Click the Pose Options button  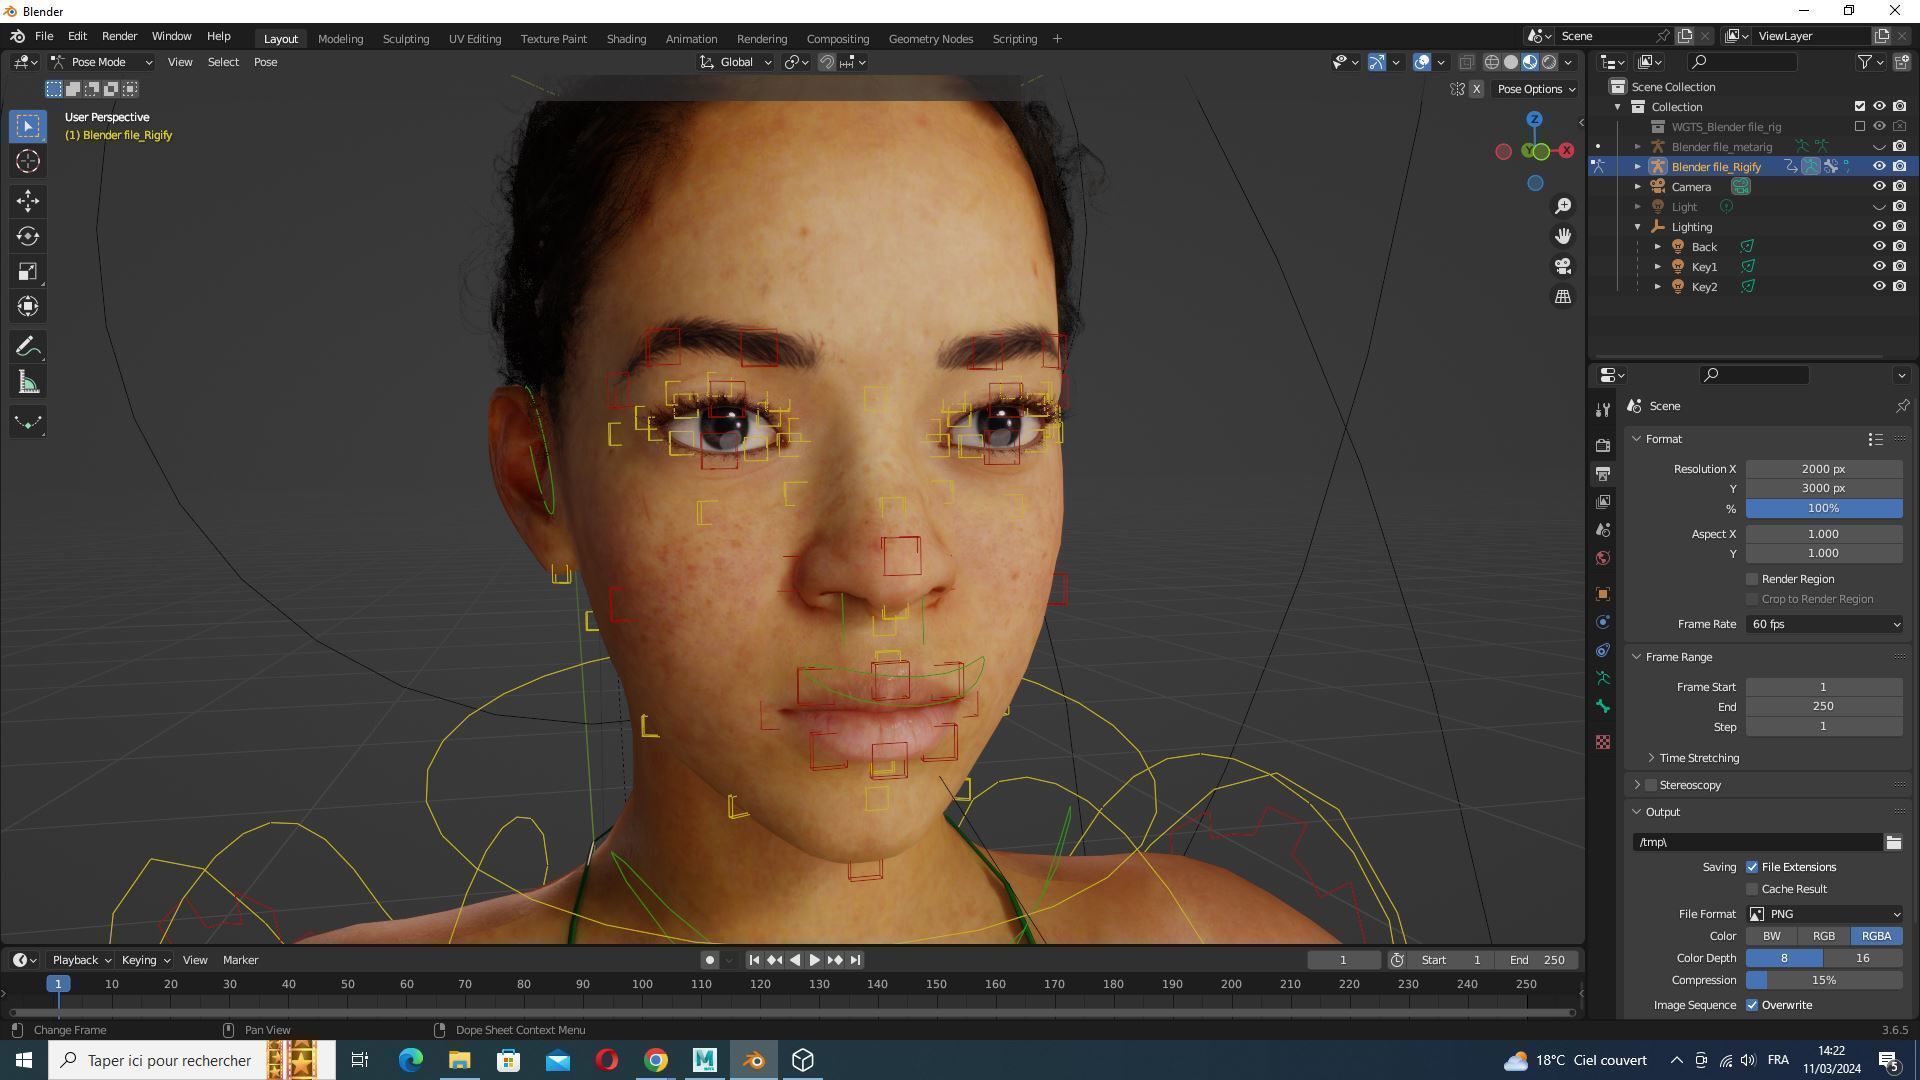click(1535, 89)
